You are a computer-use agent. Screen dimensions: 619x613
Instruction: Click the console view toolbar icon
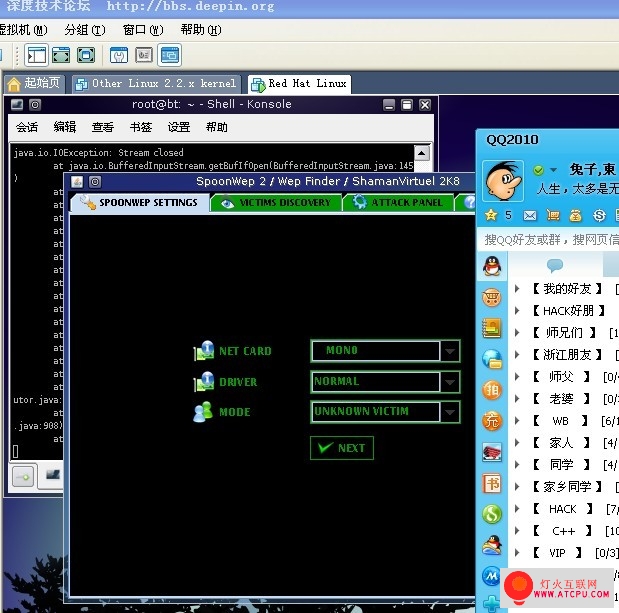170,55
